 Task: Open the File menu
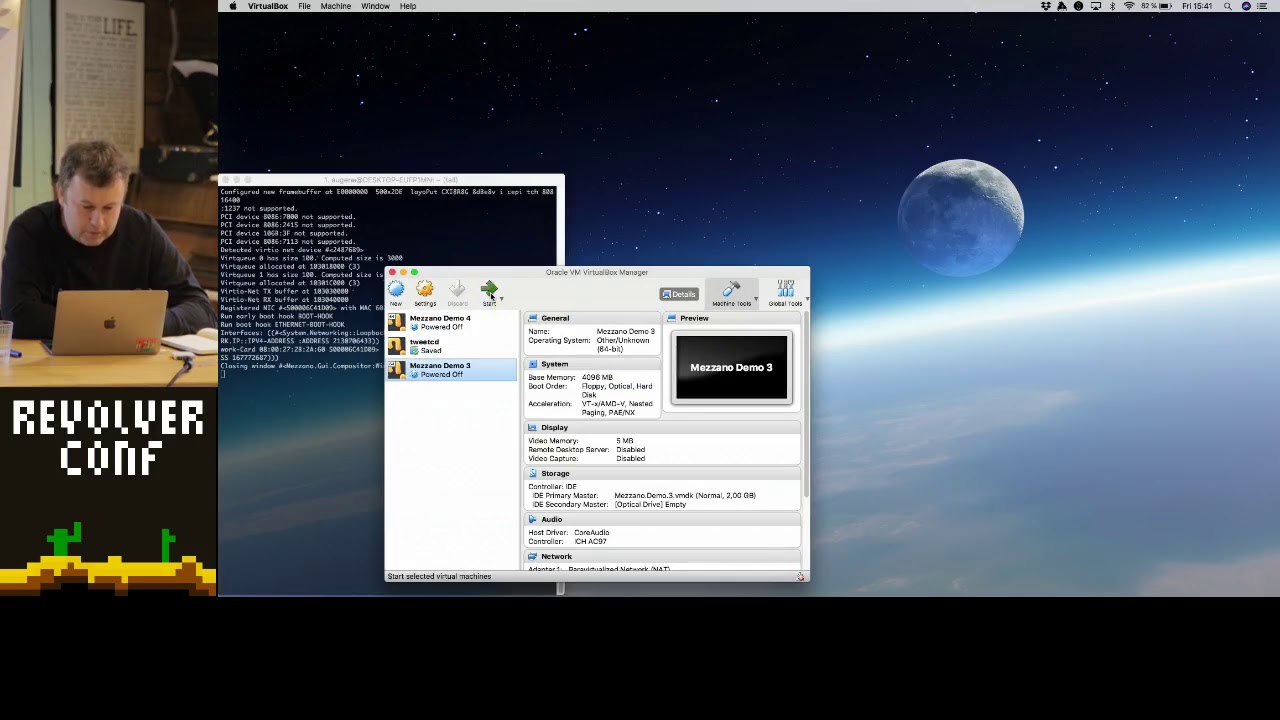304,6
